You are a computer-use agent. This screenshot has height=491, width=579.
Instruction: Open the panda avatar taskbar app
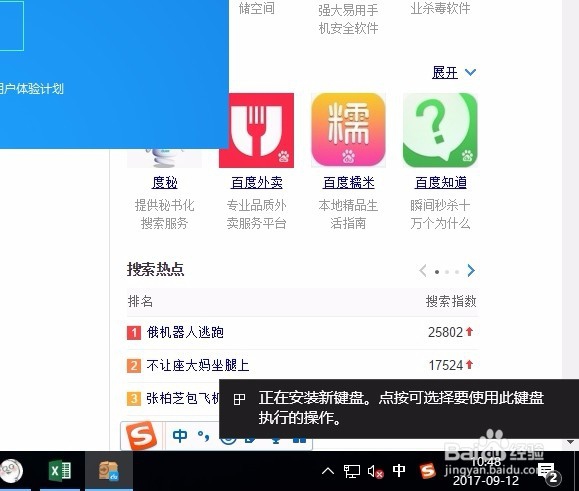click(x=11, y=471)
